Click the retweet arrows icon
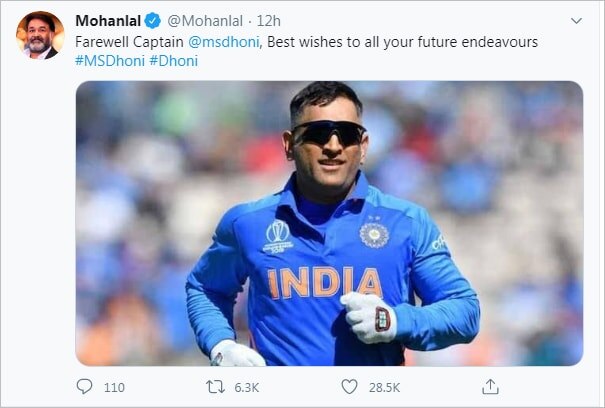This screenshot has width=605, height=408. (214, 387)
